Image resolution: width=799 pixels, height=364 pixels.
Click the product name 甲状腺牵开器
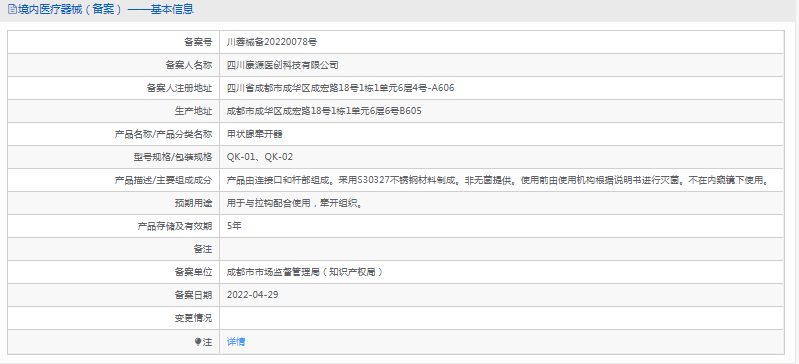(254, 134)
